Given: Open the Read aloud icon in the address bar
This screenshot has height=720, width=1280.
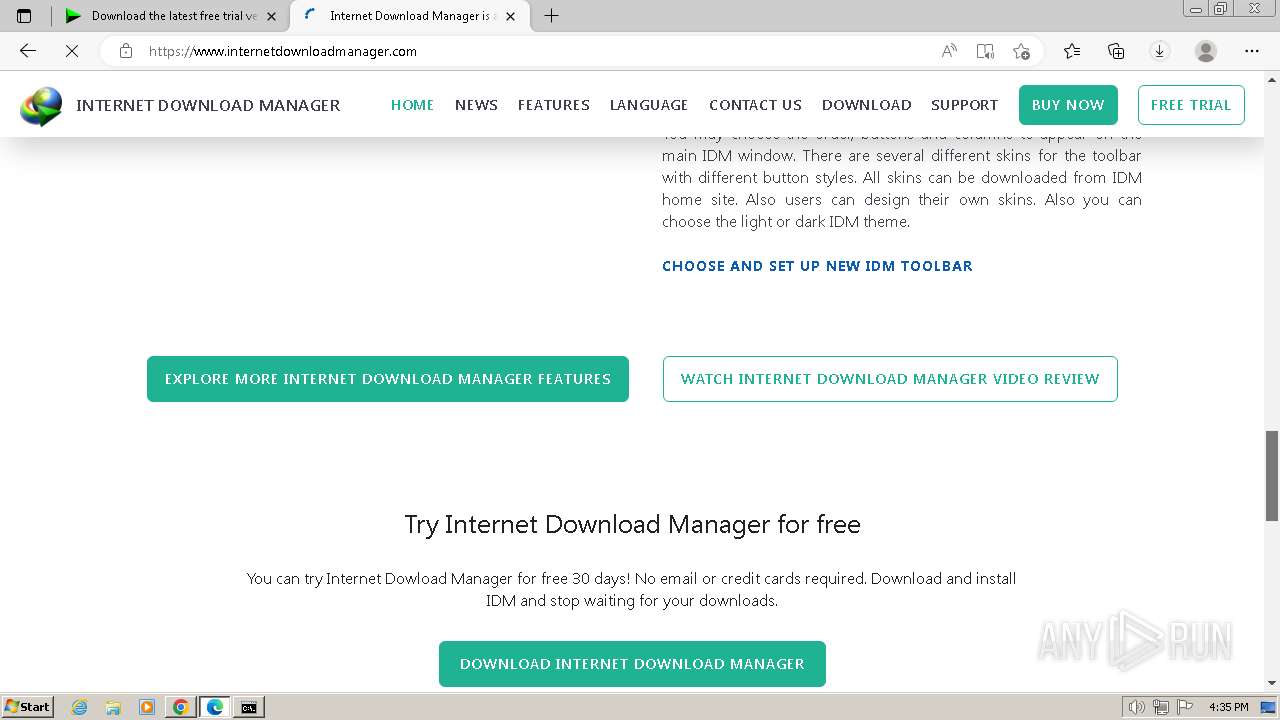Looking at the screenshot, I should click(x=949, y=51).
